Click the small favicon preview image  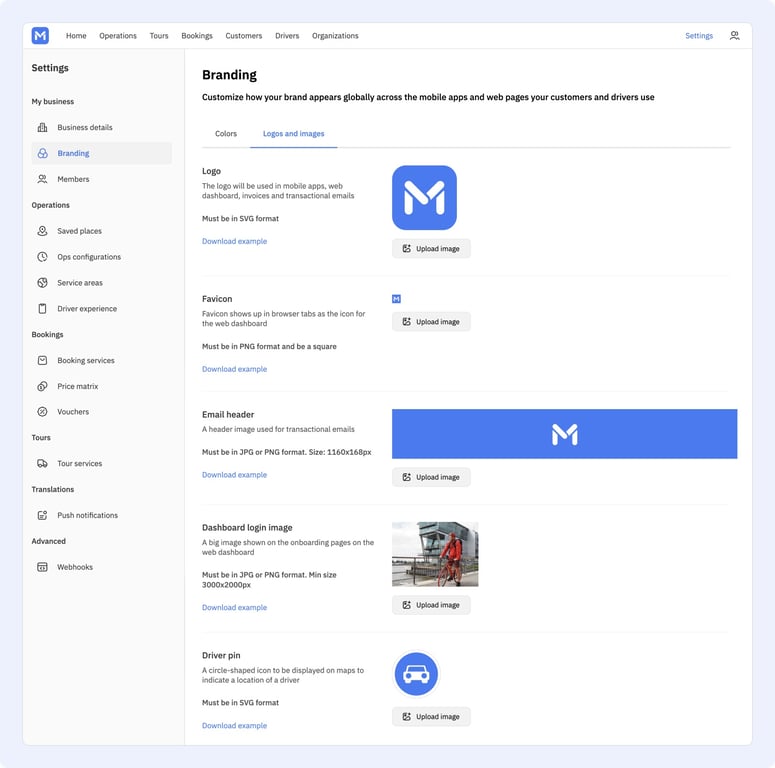click(396, 299)
